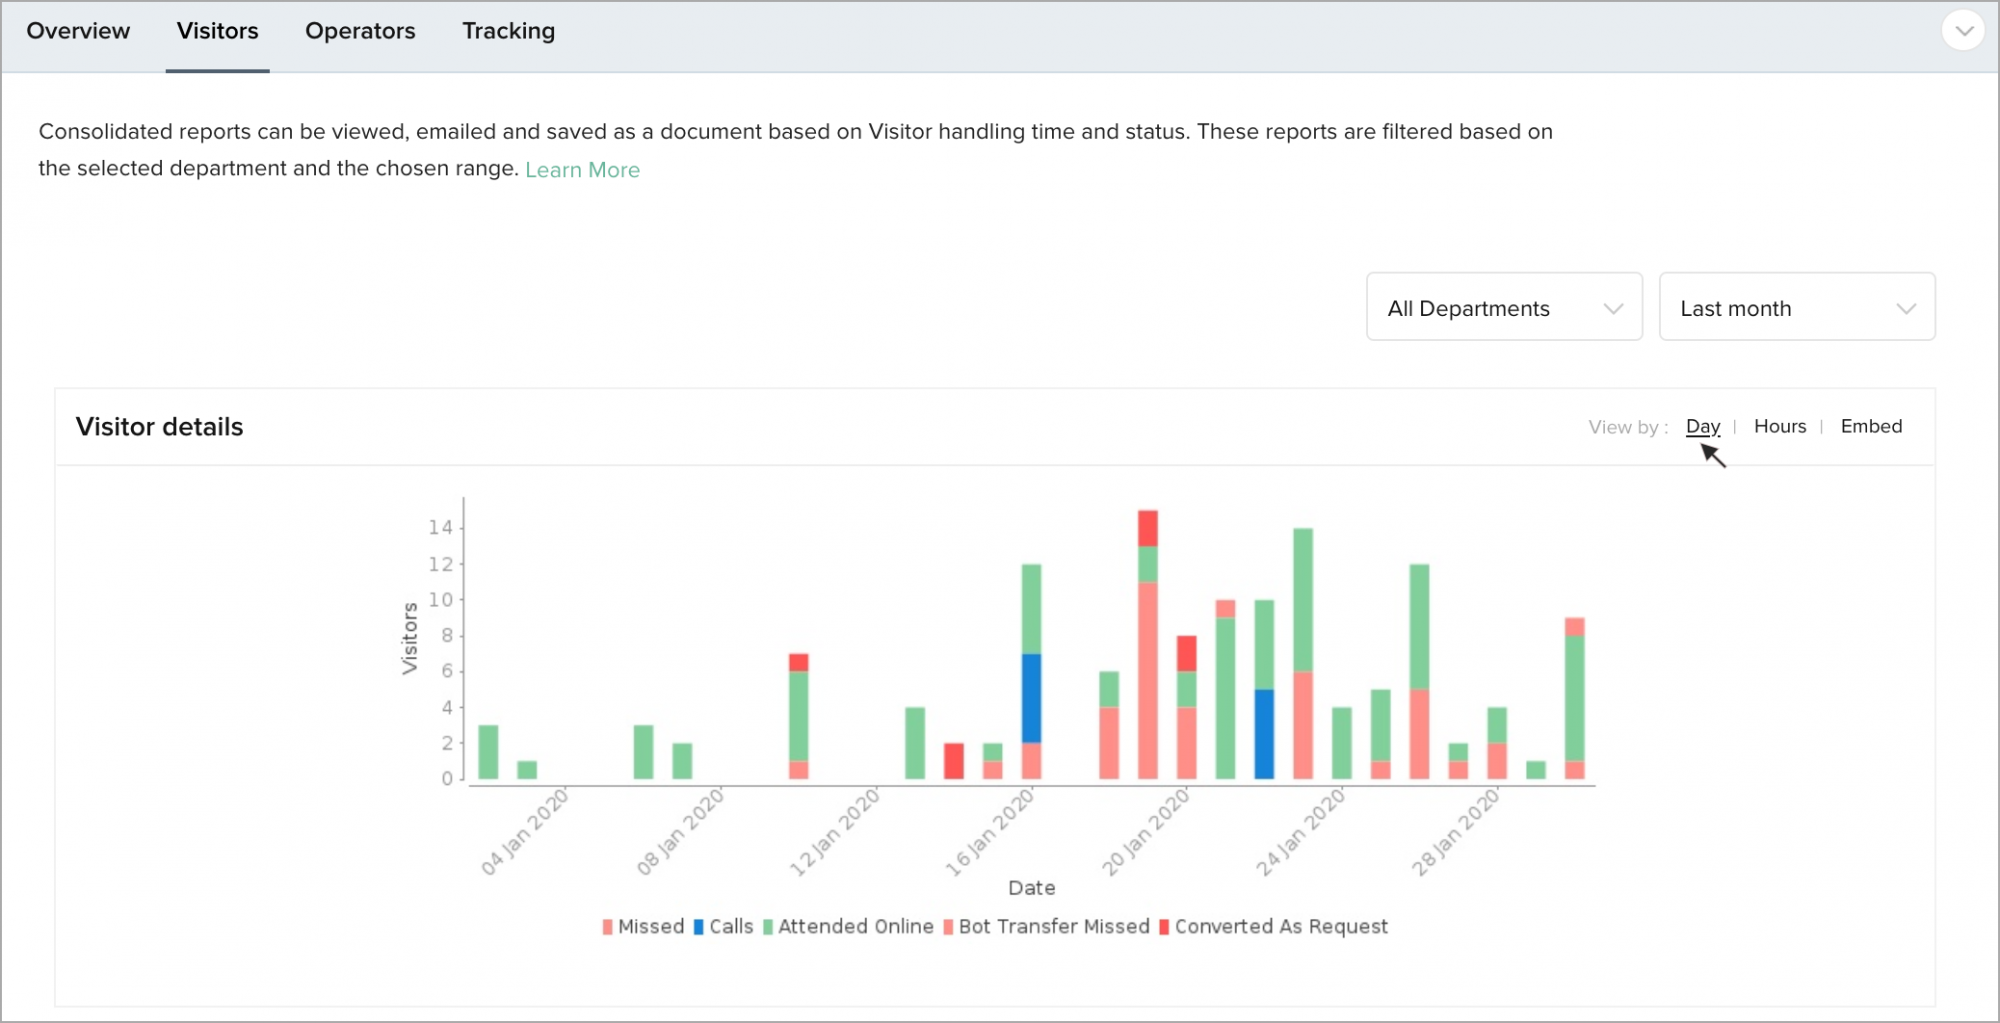
Task: Open the All Departments dropdown
Action: point(1503,308)
